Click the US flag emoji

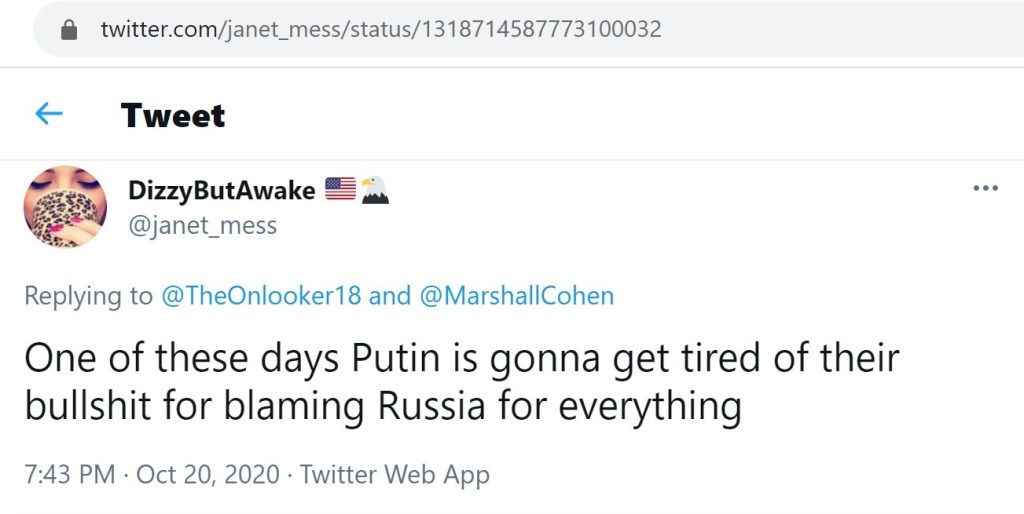coord(341,189)
